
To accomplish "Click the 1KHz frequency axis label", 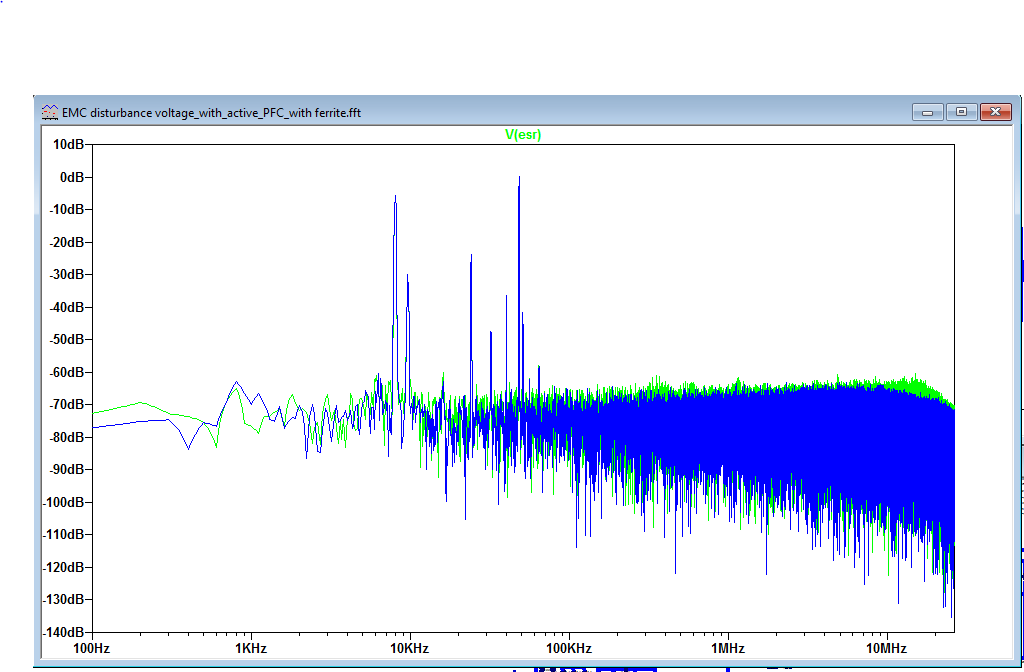I will (251, 648).
